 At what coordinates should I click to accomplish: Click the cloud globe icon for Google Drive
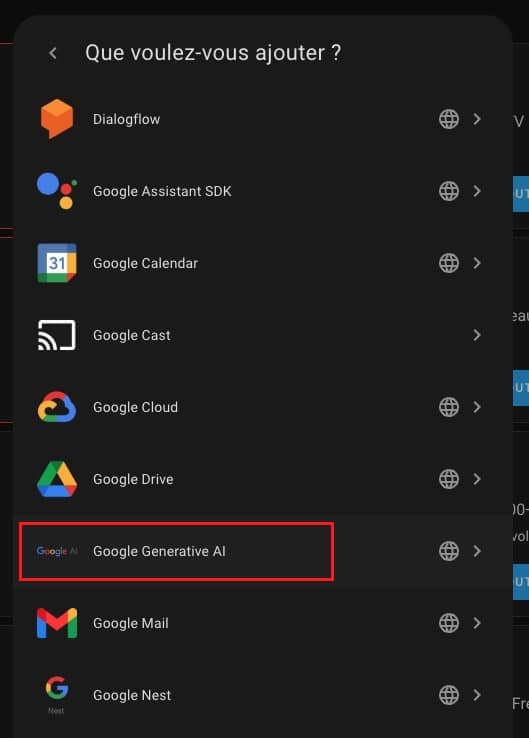(x=449, y=479)
